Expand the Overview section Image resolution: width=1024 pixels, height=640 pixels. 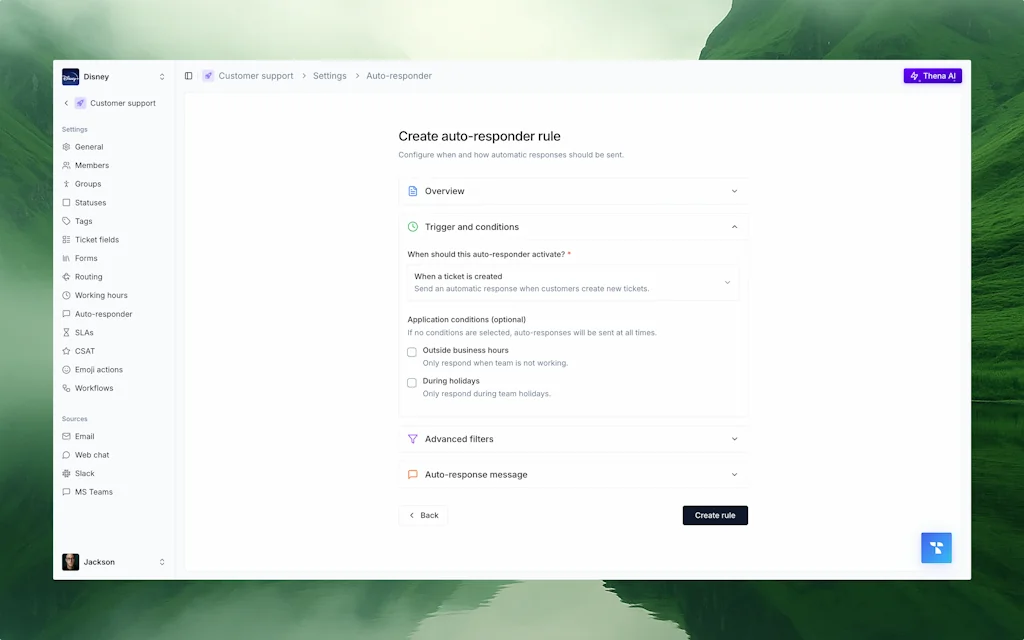tap(573, 191)
